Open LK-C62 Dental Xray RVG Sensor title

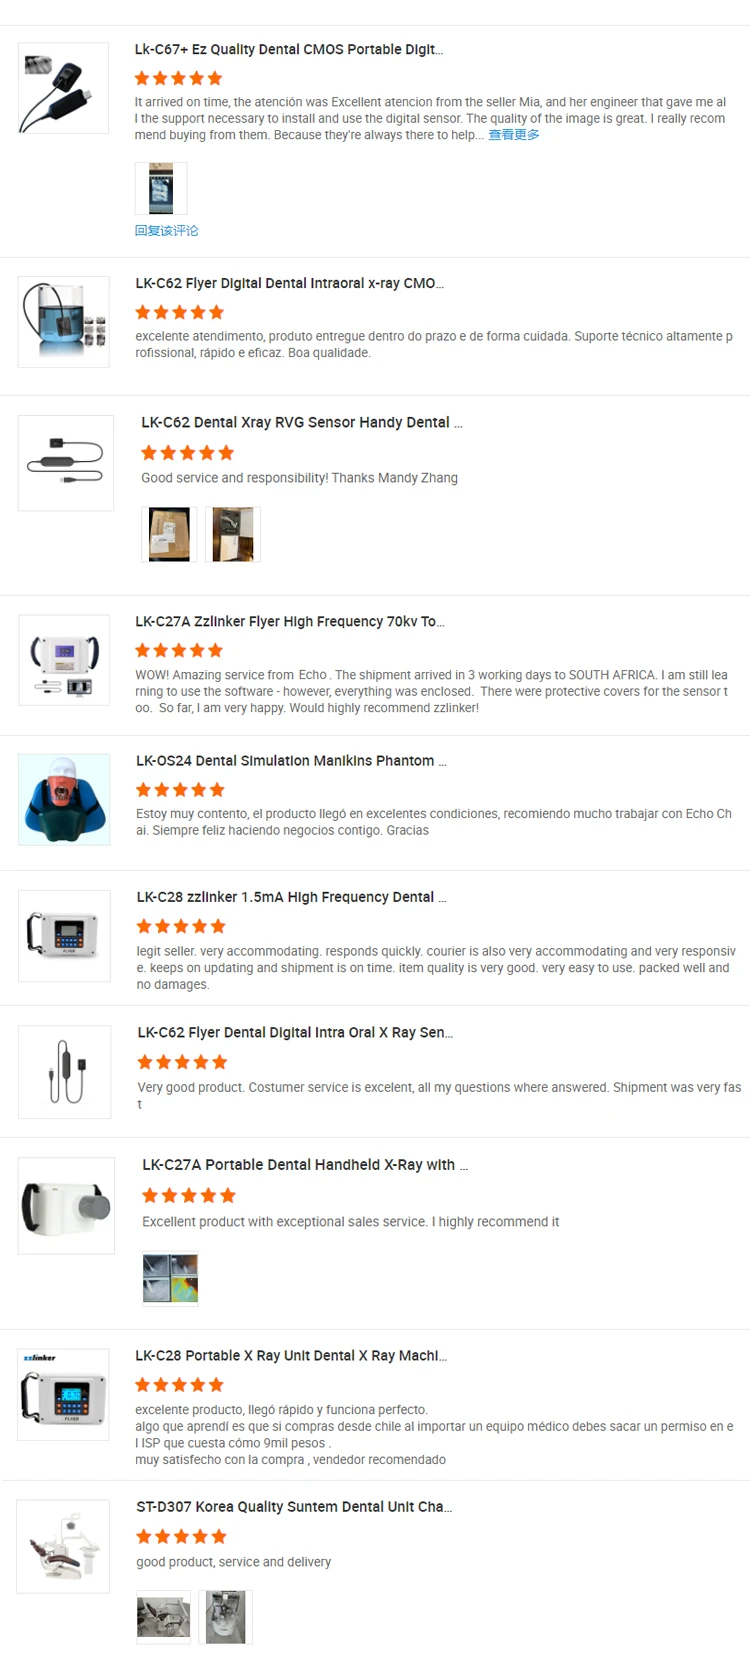302,423
